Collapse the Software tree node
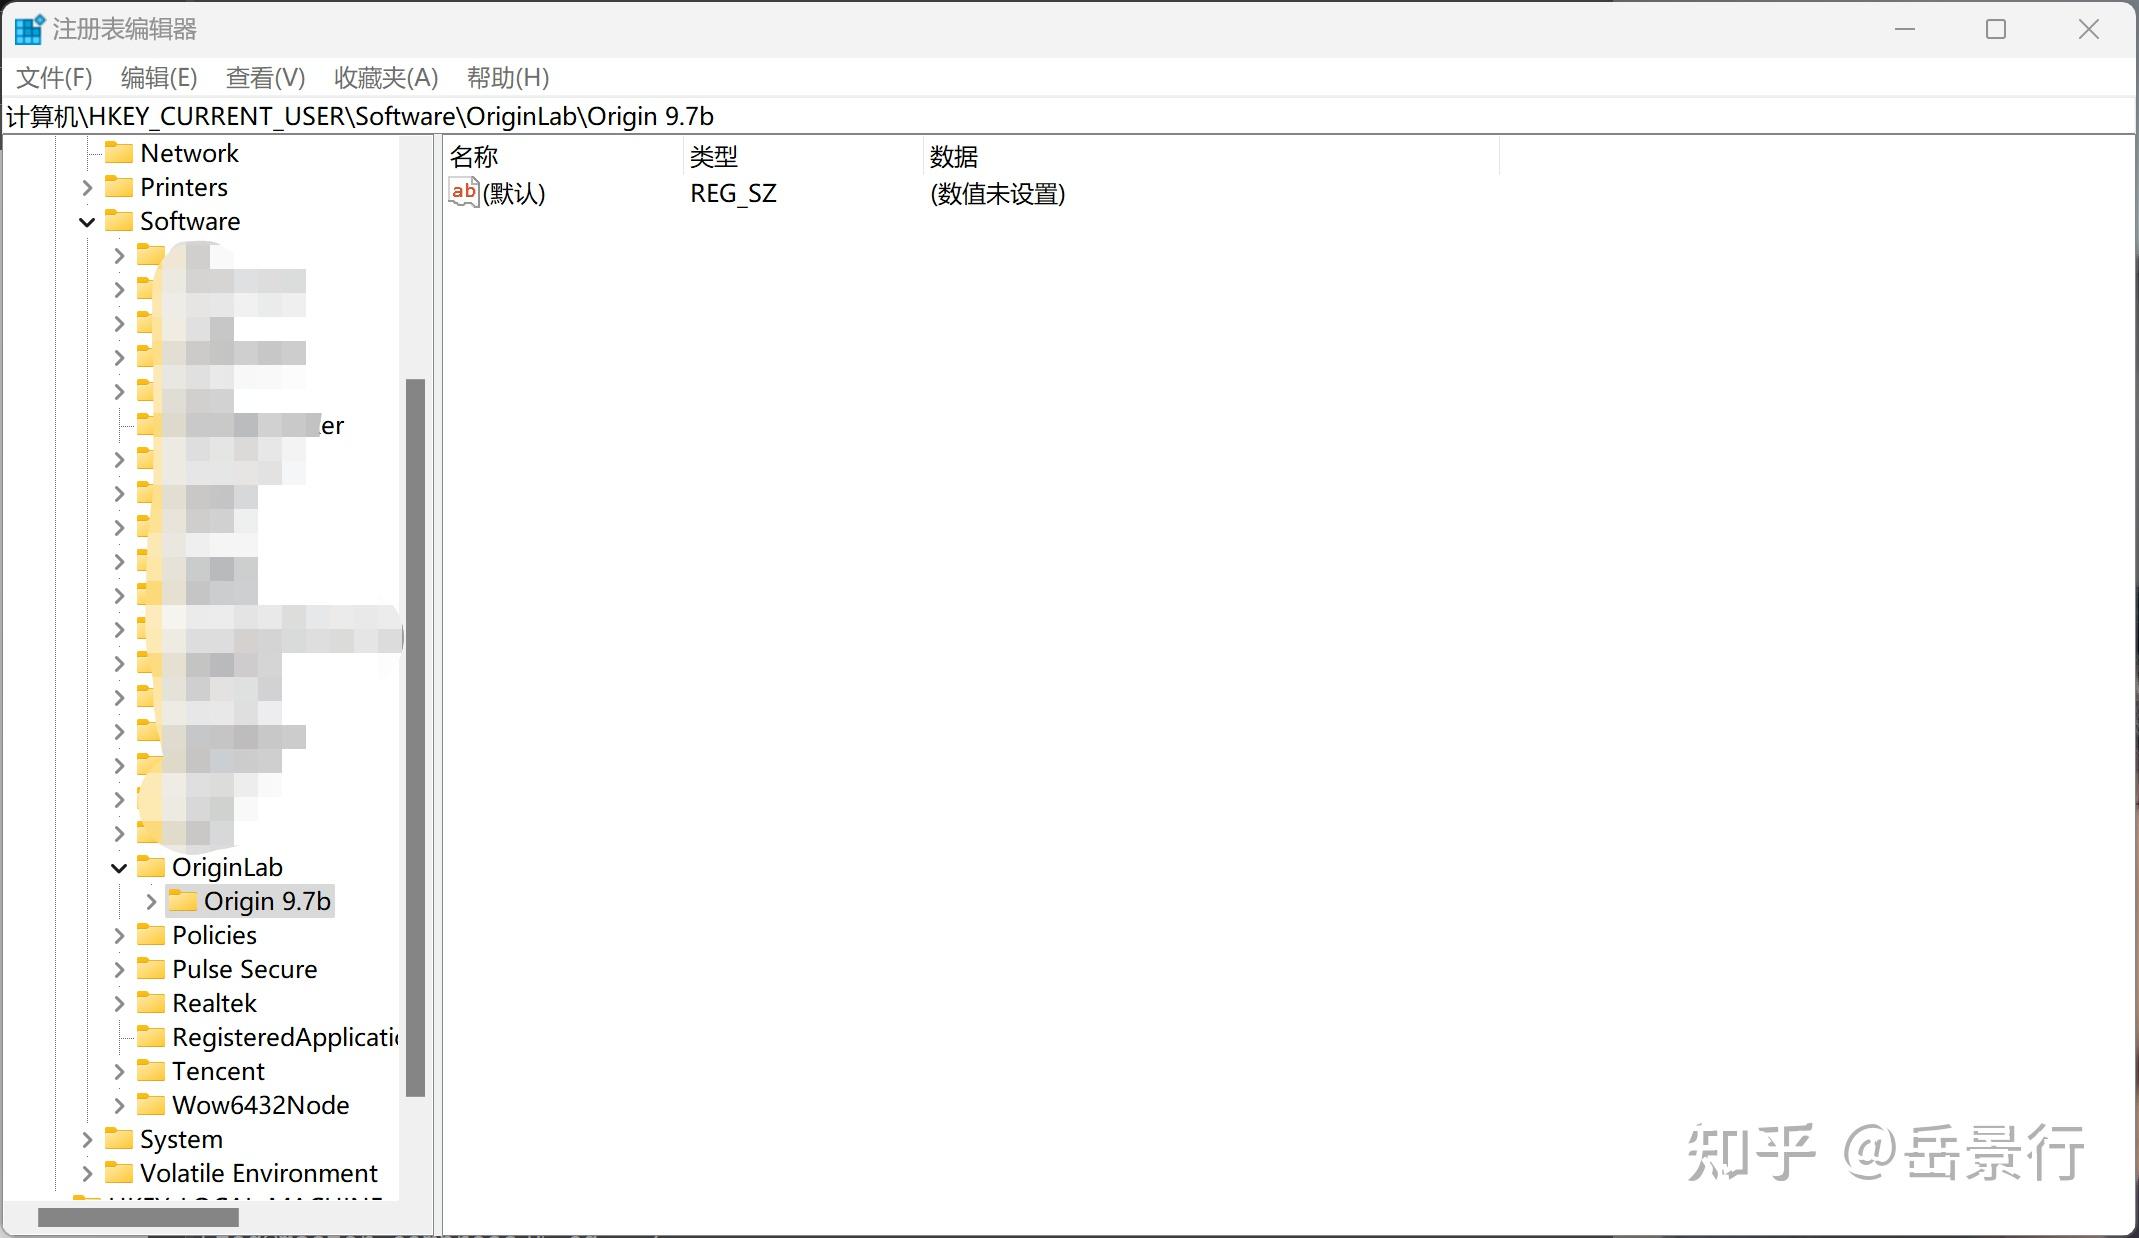 87,222
